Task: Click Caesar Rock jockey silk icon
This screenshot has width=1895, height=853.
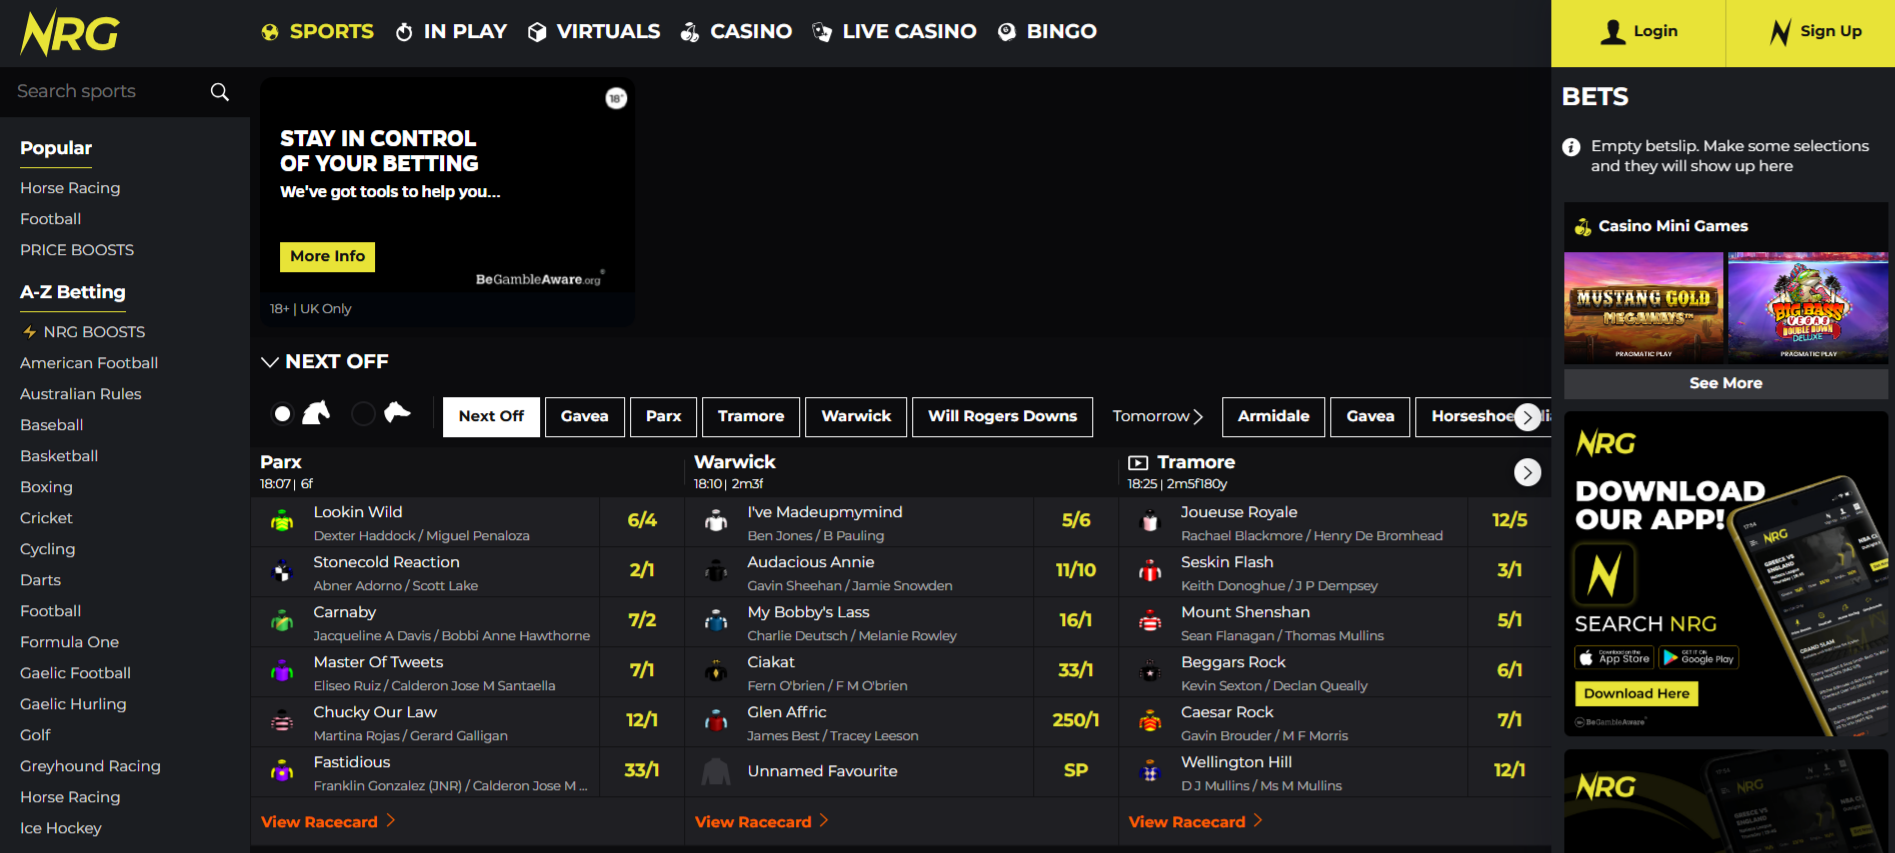Action: click(1150, 721)
